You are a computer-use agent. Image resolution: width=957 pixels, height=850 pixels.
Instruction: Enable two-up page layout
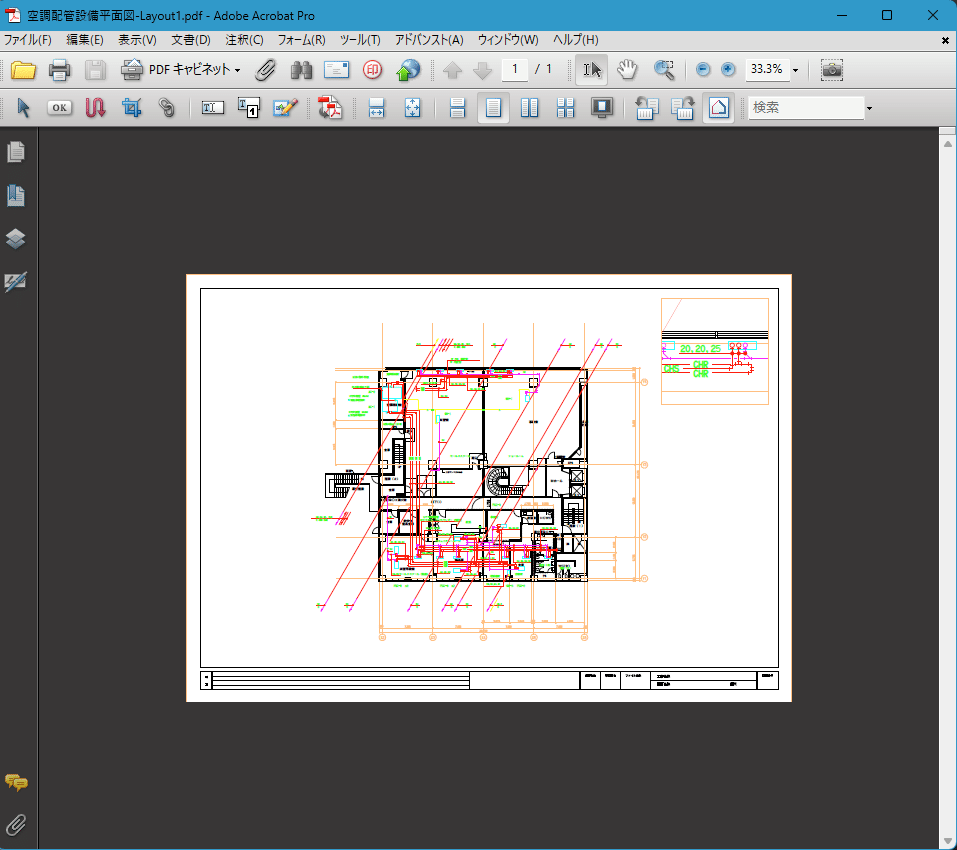[529, 107]
